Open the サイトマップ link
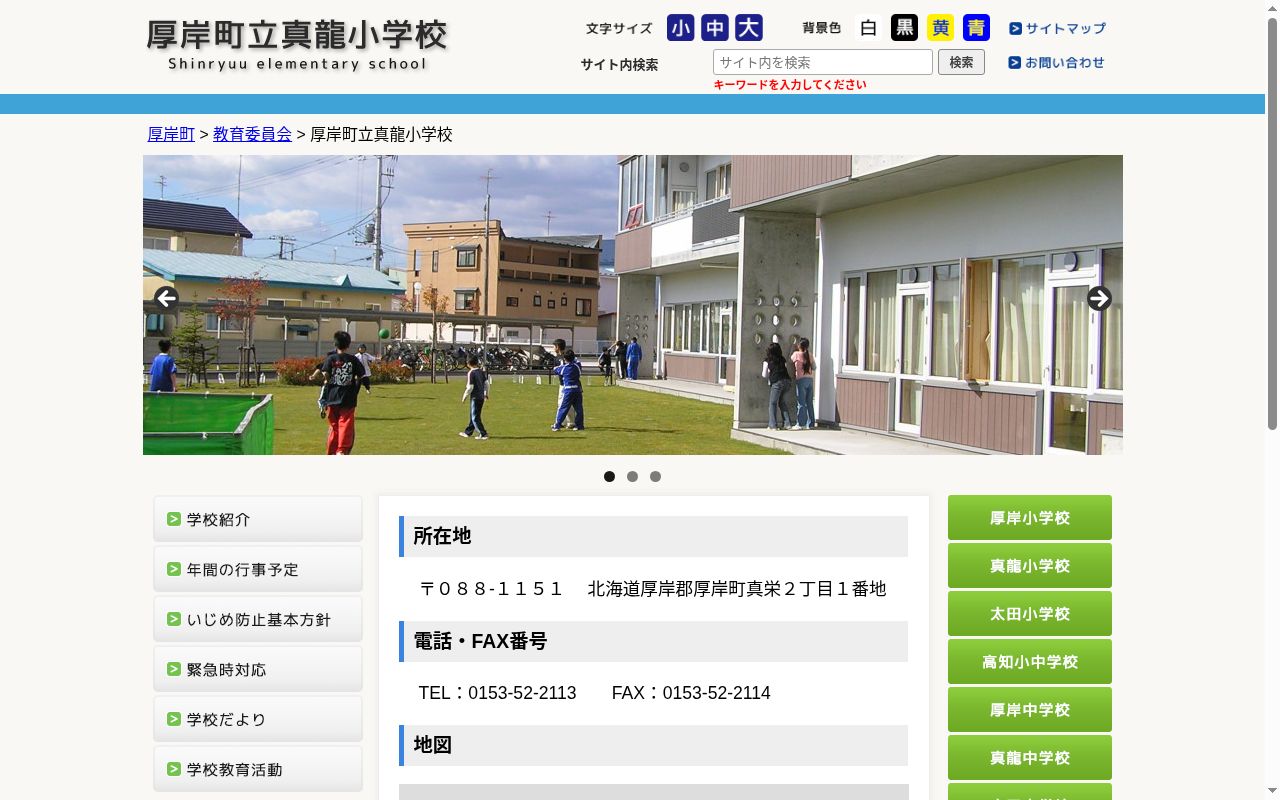Screen dimensions: 1280x800 (1057, 29)
